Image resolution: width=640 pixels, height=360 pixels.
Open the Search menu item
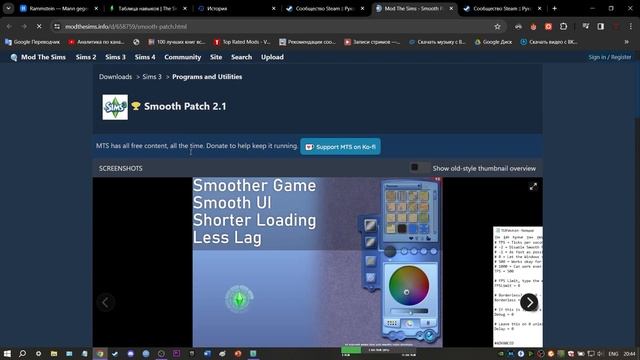[241, 57]
